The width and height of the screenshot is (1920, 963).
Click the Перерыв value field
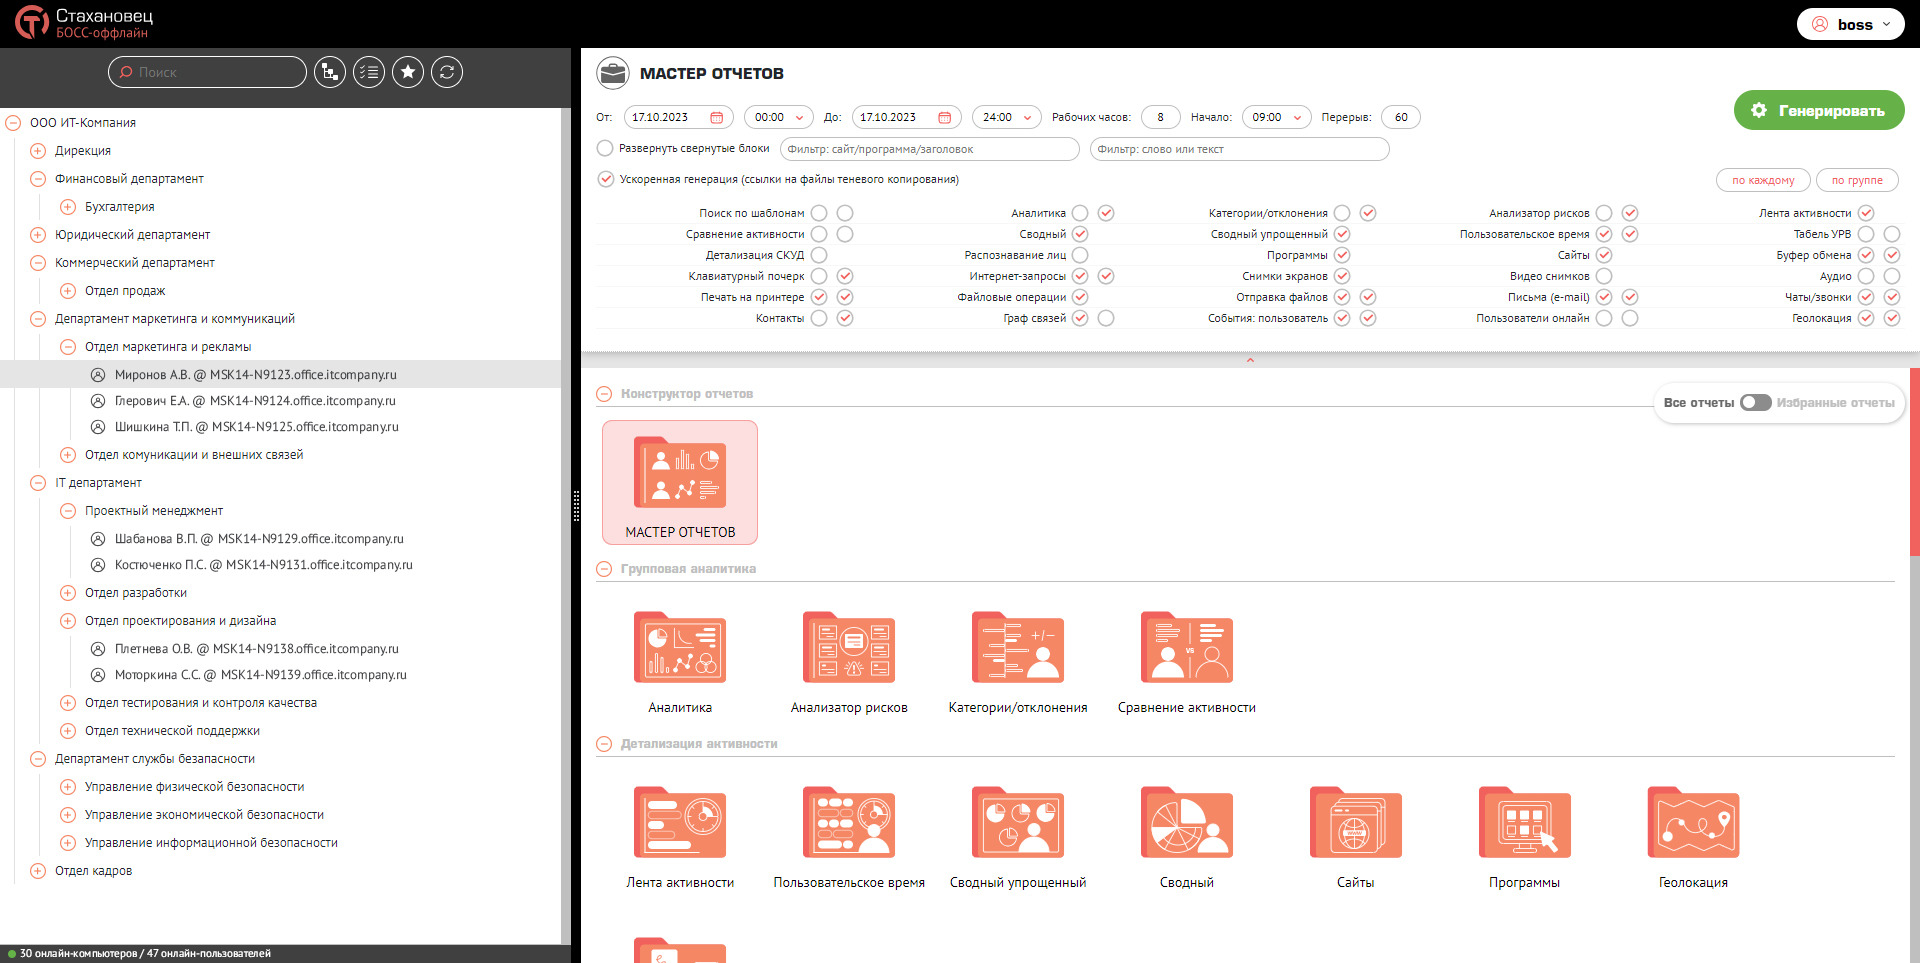click(x=1401, y=117)
